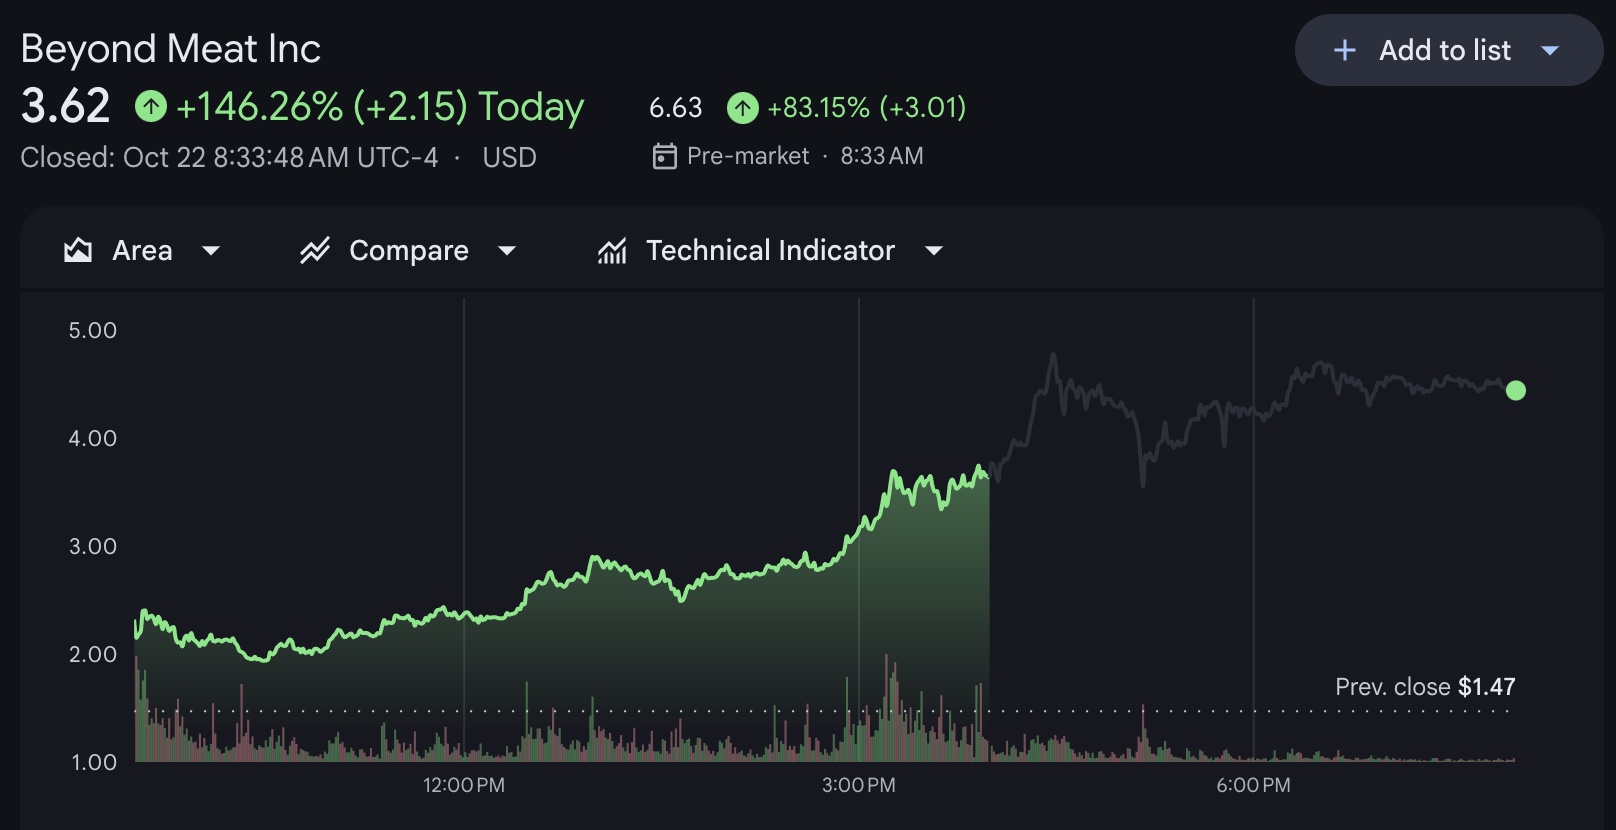Open the Technical Indicator menu

[770, 250]
